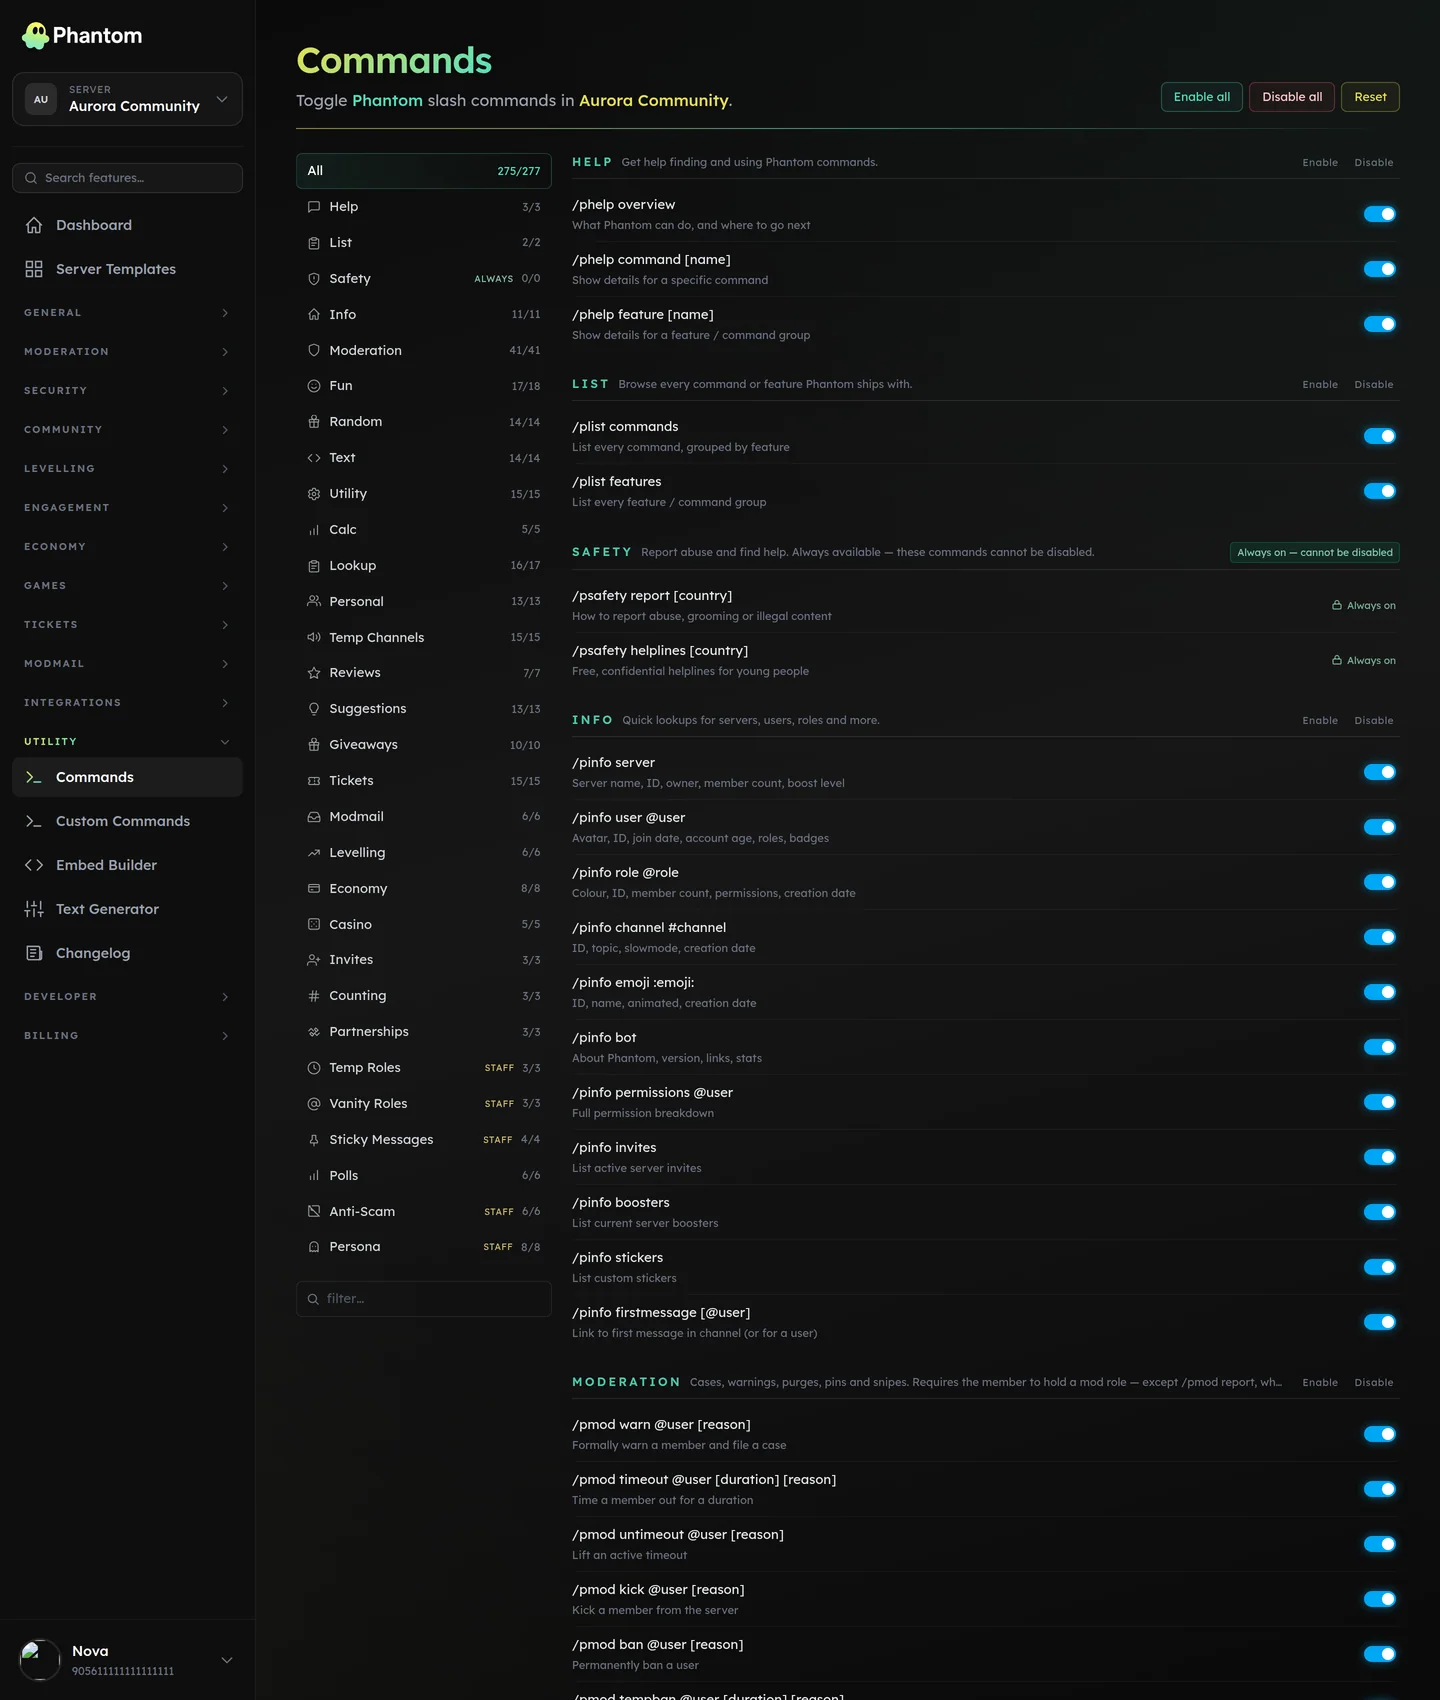Click Enable for the Help group
This screenshot has height=1700, width=1440.
tap(1320, 163)
